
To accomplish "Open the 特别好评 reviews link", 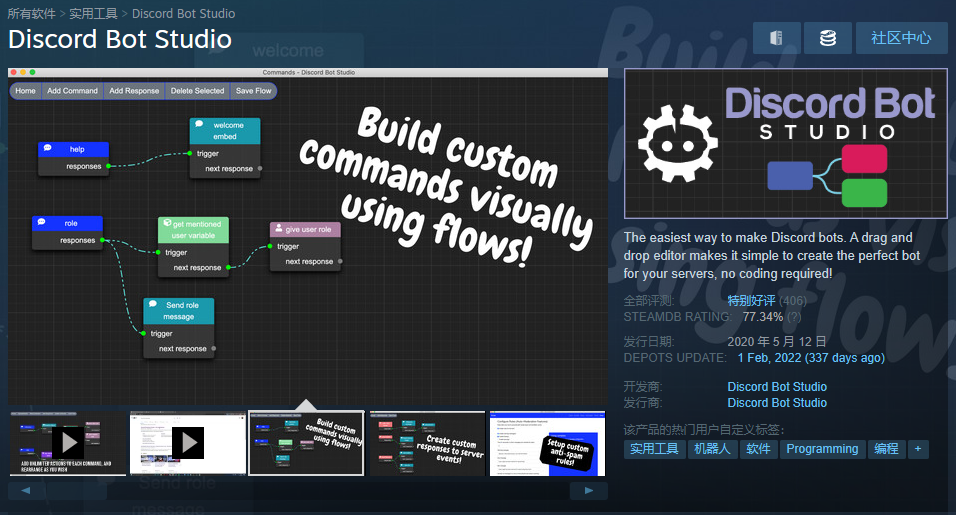I will click(751, 300).
